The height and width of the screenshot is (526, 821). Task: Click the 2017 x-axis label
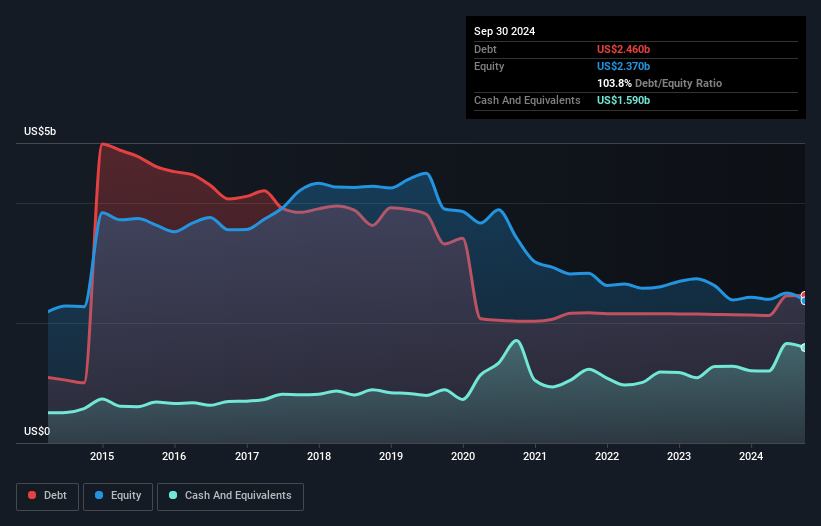pos(247,456)
